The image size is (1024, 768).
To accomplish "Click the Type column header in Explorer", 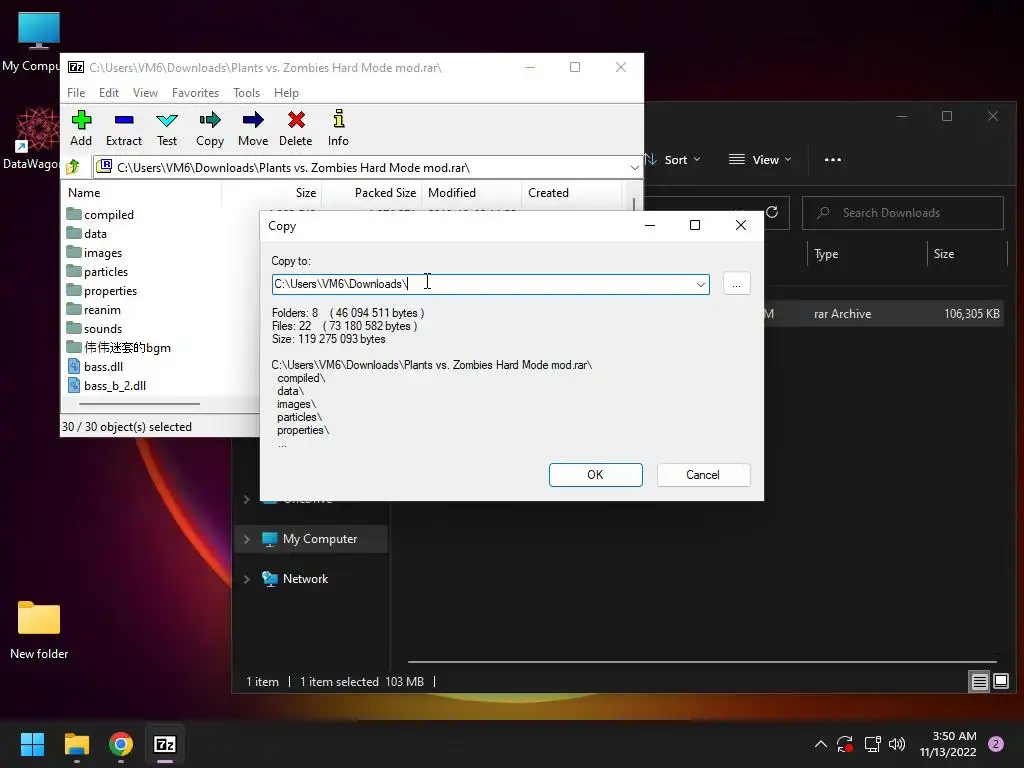I will (867, 254).
